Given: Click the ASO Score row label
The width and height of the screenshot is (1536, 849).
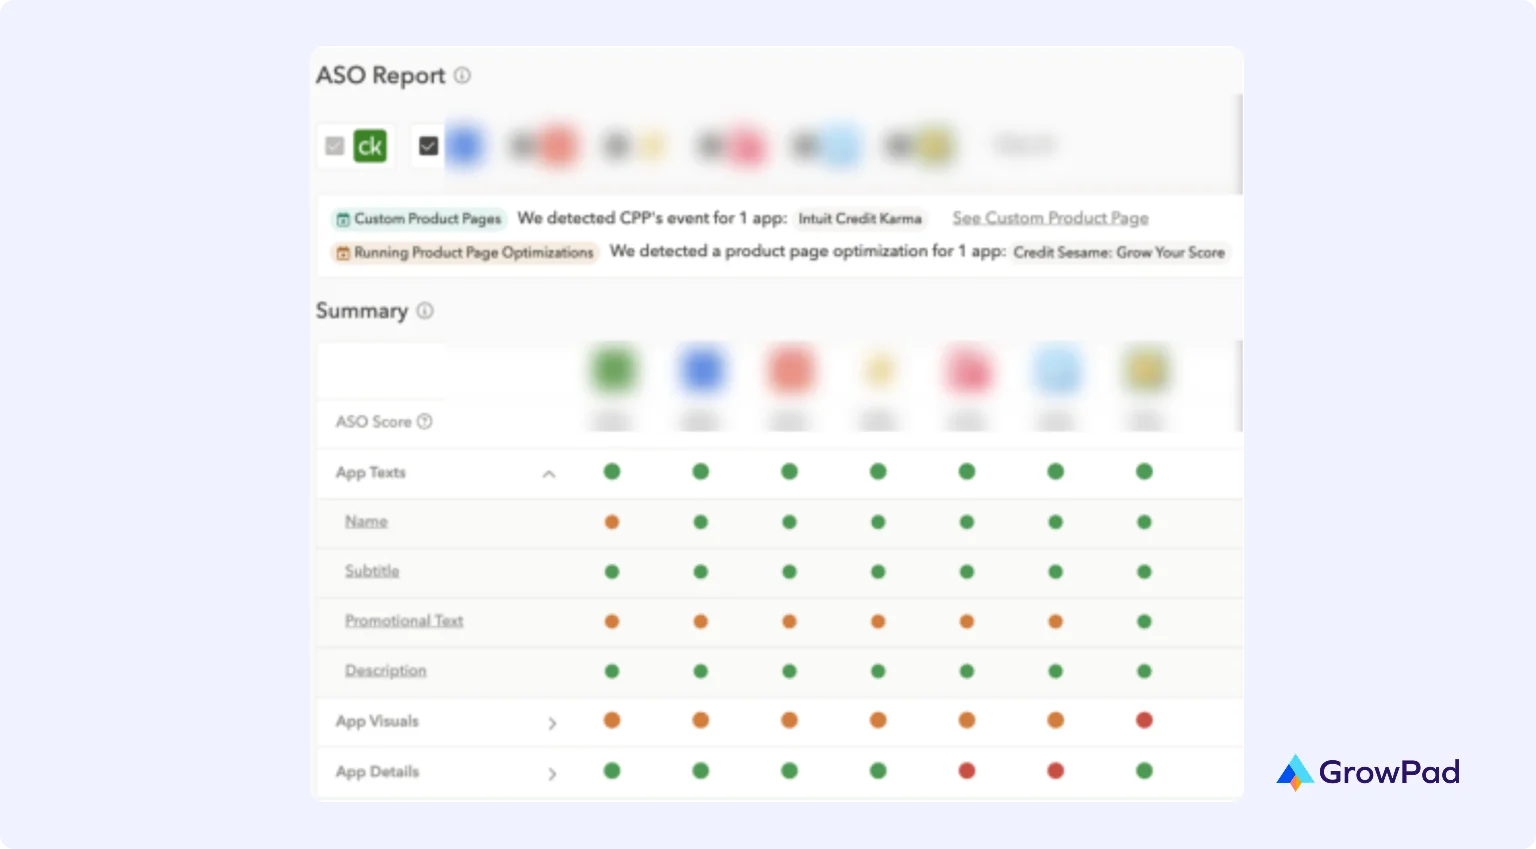Looking at the screenshot, I should pos(373,421).
